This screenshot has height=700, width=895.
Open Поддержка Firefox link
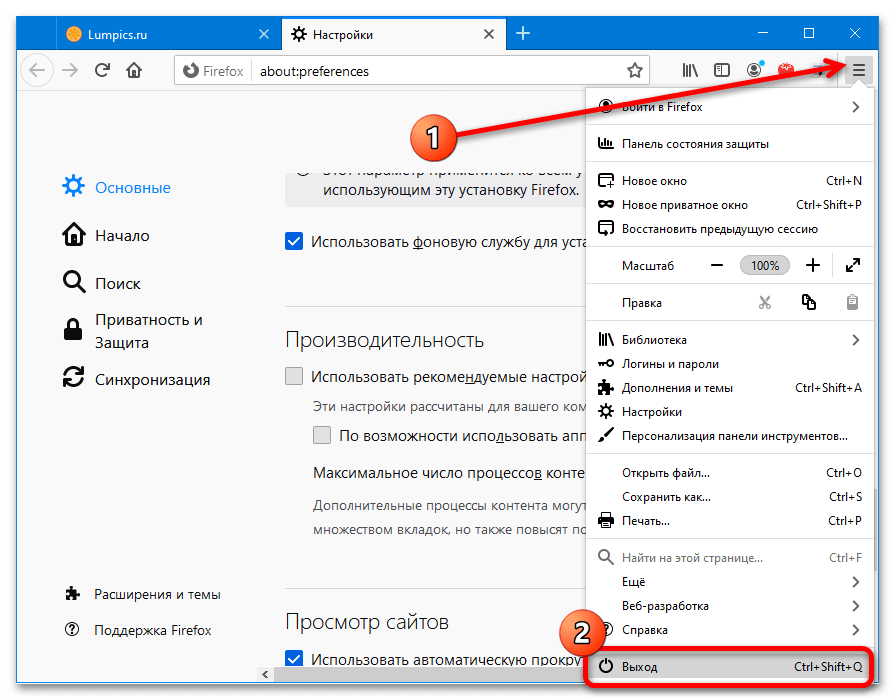(138, 630)
